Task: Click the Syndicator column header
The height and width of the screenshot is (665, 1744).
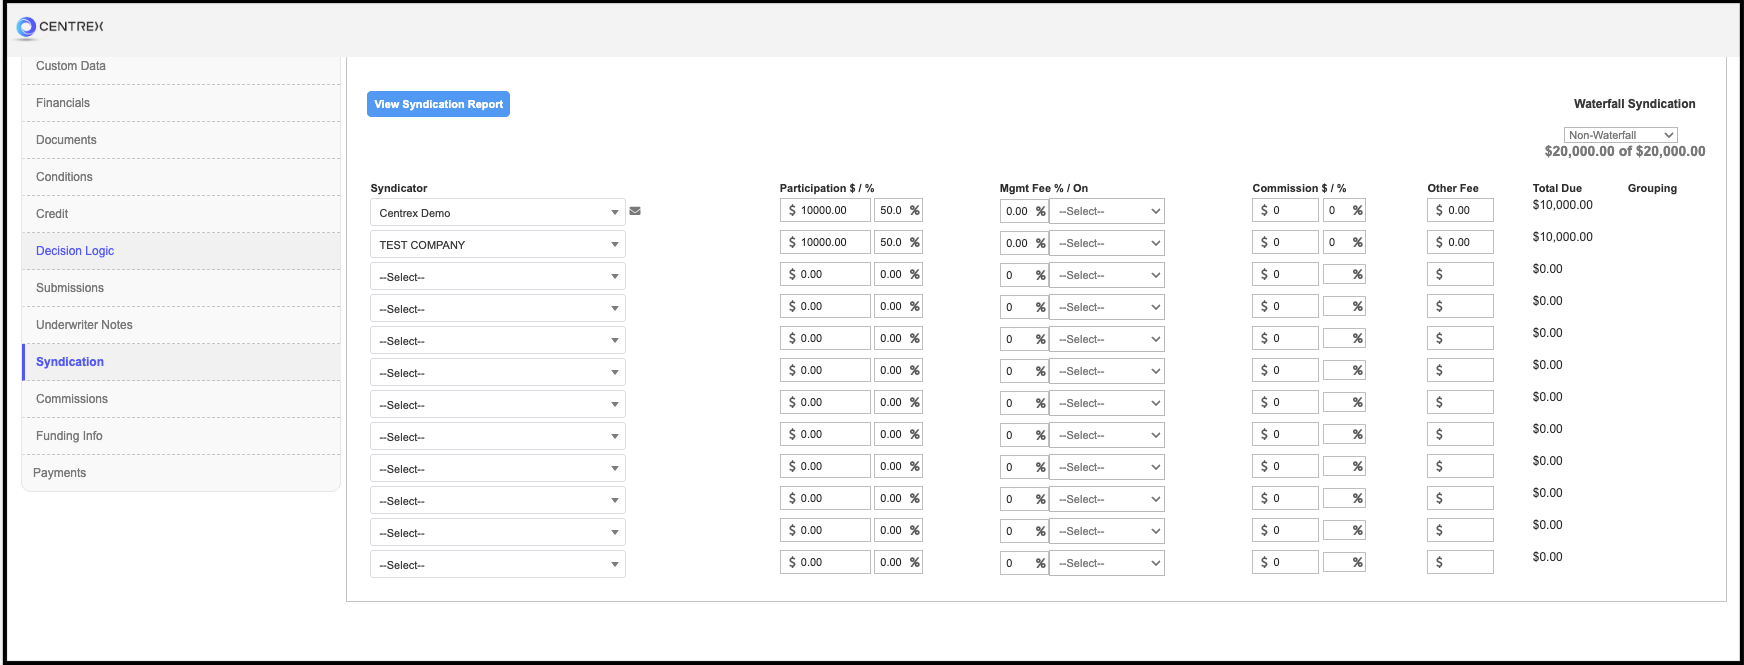Action: (399, 188)
